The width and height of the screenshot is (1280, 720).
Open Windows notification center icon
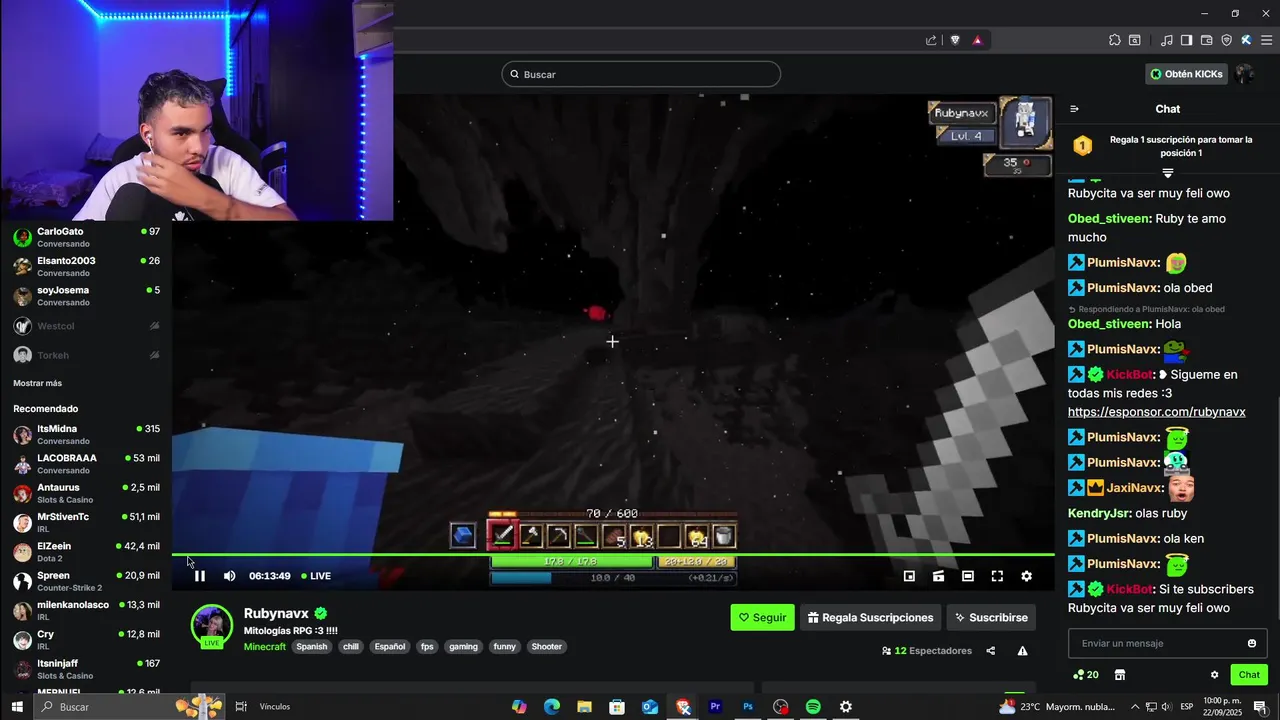(x=1260, y=707)
